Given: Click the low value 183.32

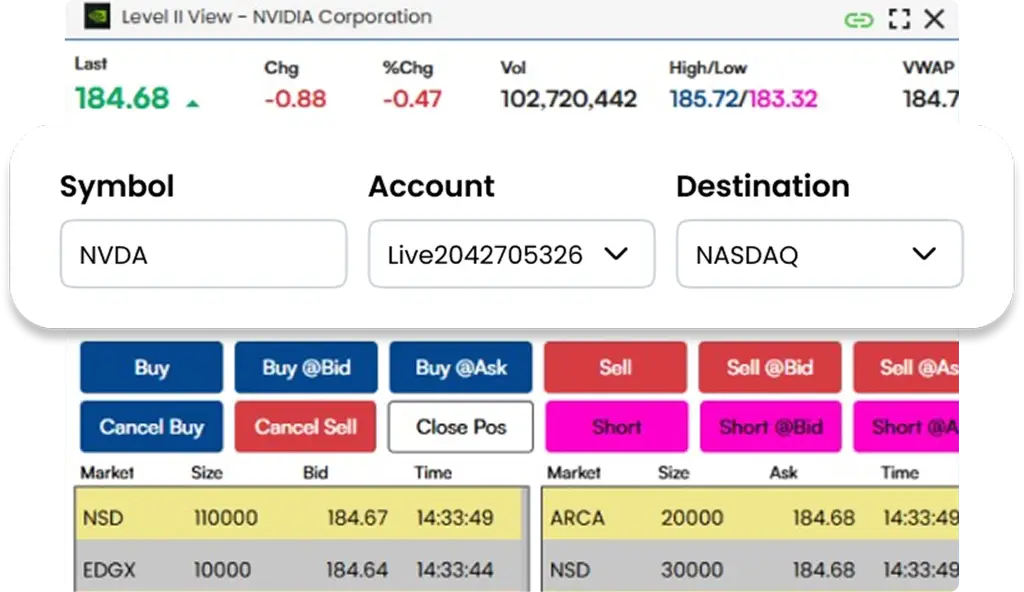Looking at the screenshot, I should [782, 99].
